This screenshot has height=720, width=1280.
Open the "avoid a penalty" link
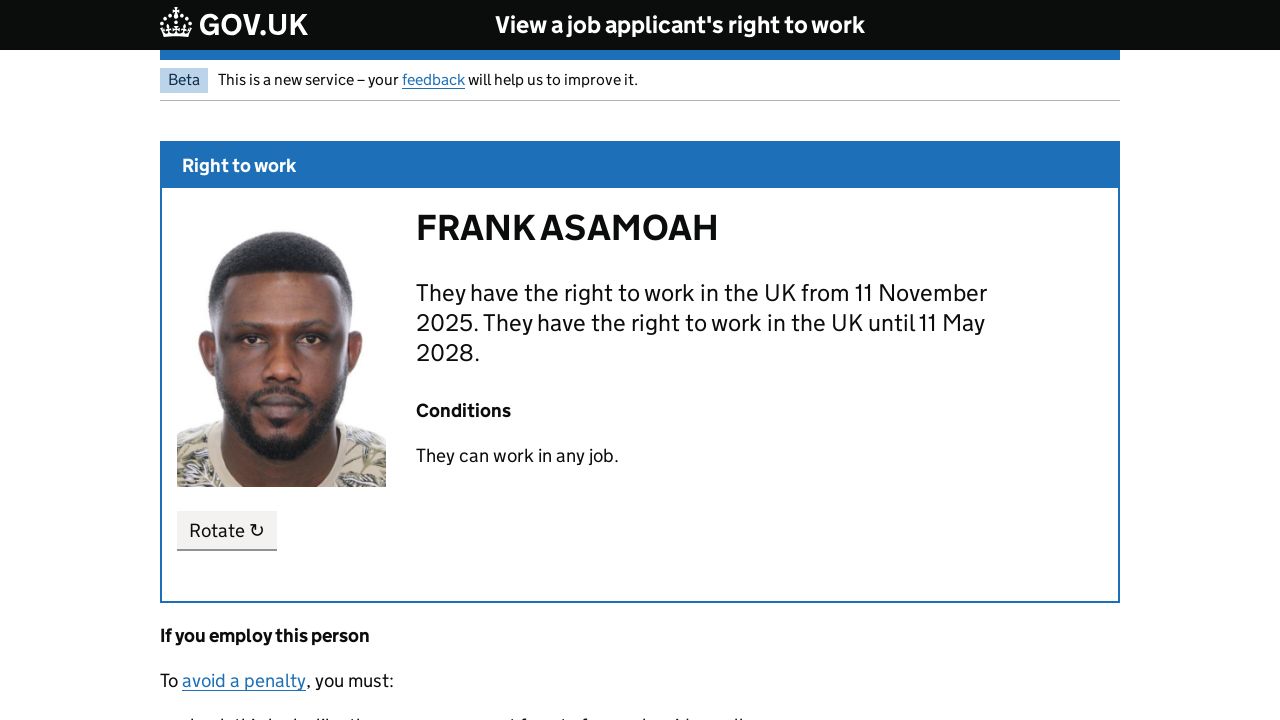coord(244,681)
